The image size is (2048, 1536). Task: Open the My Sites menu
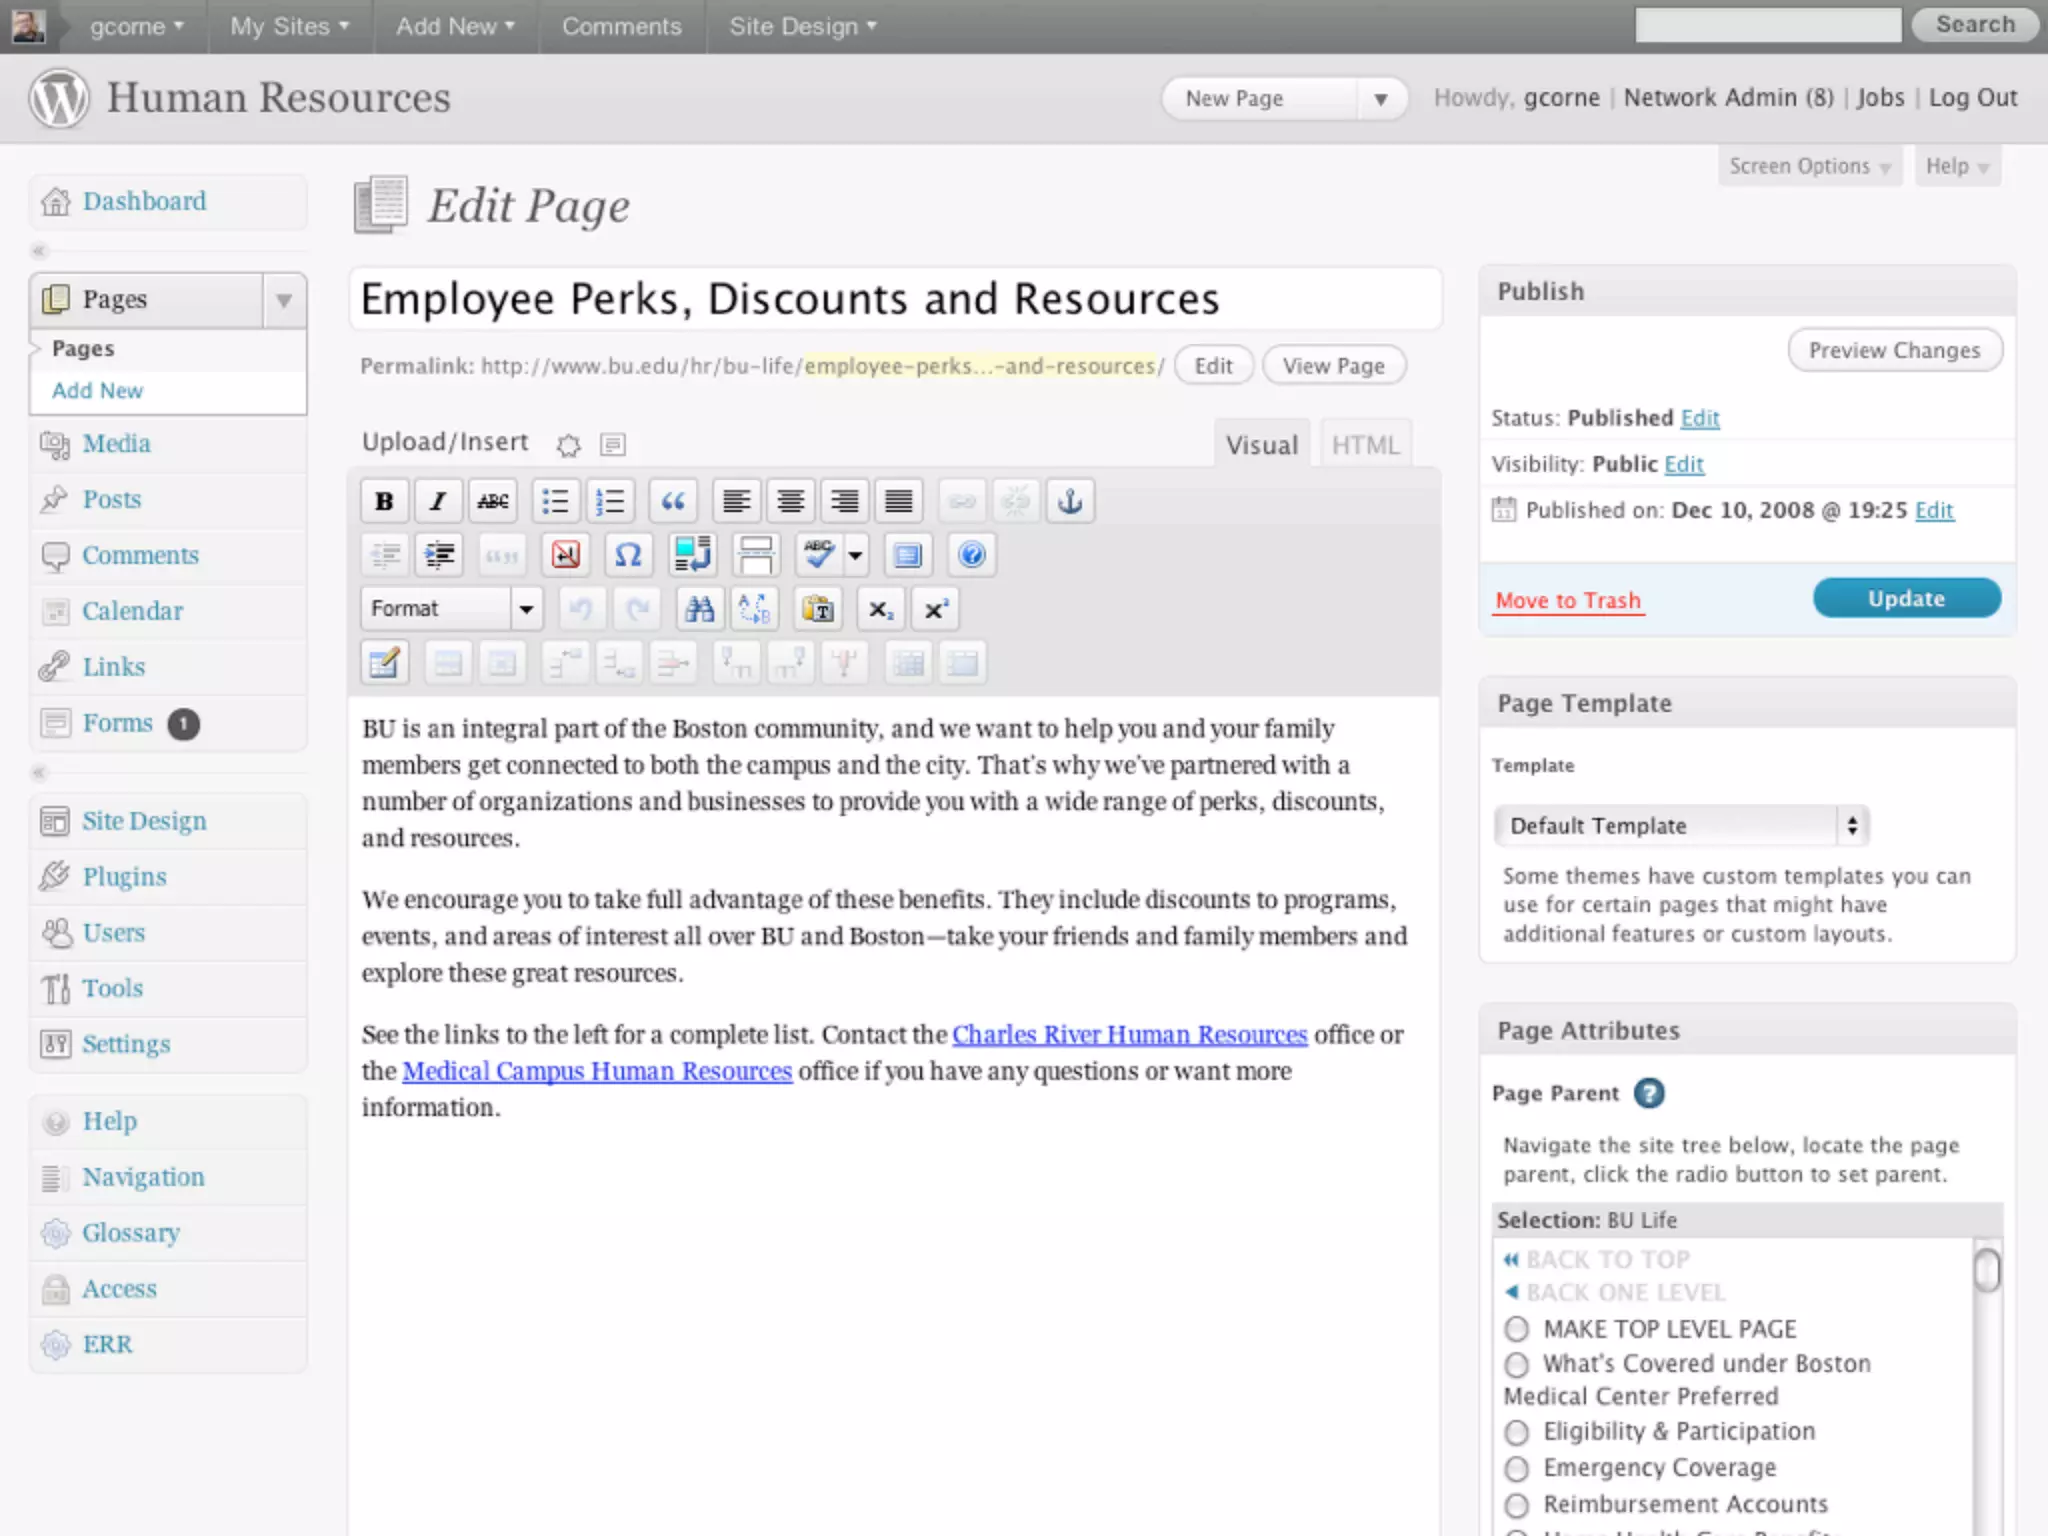[x=289, y=27]
